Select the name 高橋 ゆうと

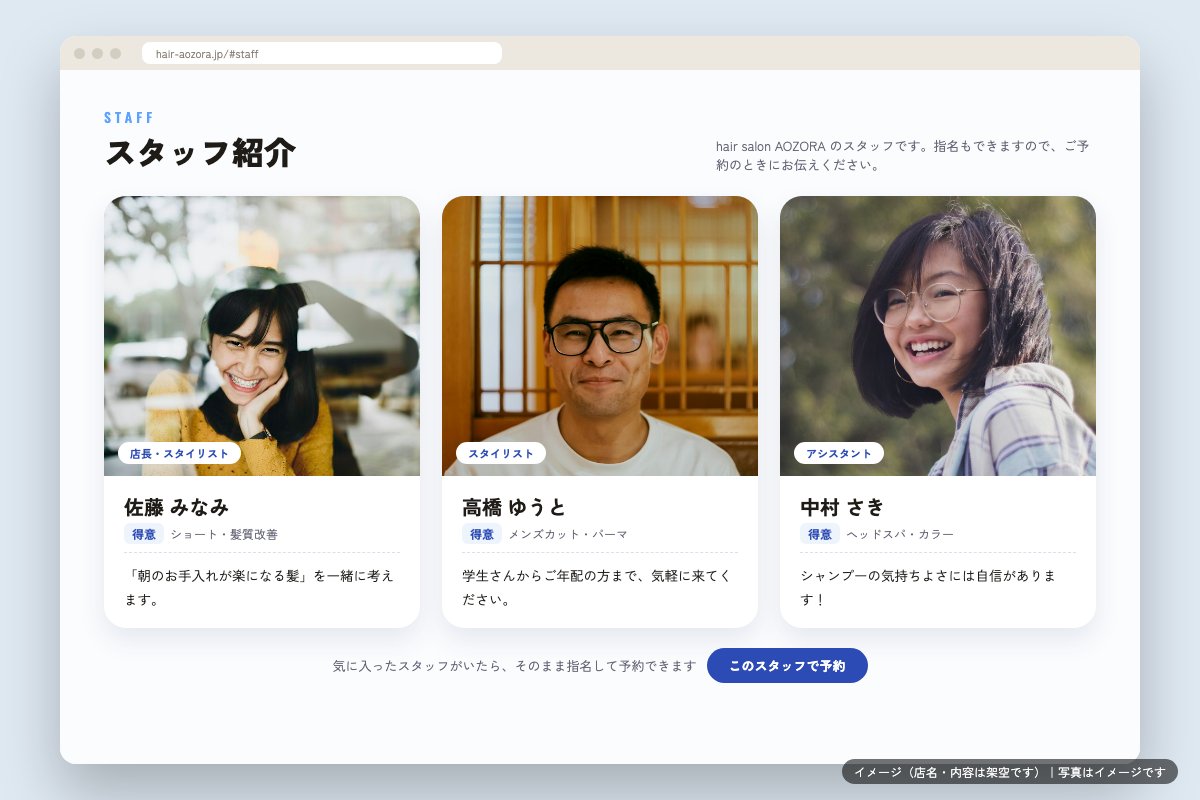click(514, 507)
